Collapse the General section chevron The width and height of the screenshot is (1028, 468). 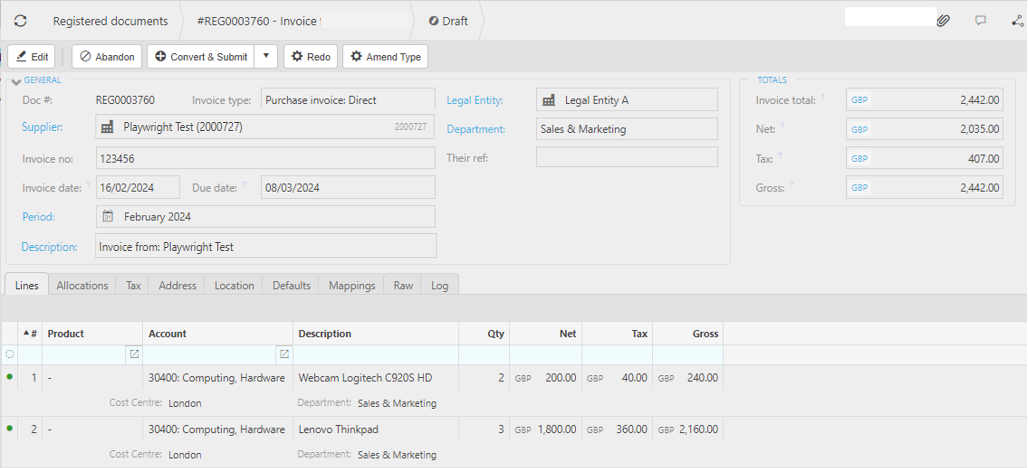pyautogui.click(x=16, y=82)
